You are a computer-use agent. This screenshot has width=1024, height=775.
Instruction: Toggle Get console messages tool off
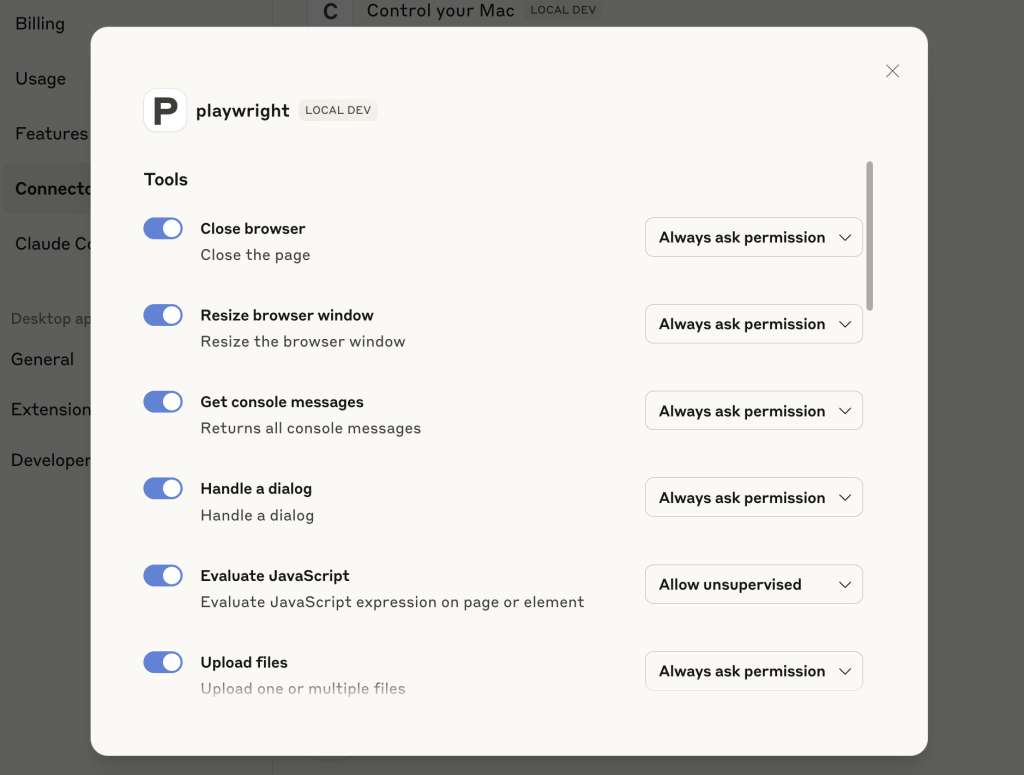click(163, 402)
